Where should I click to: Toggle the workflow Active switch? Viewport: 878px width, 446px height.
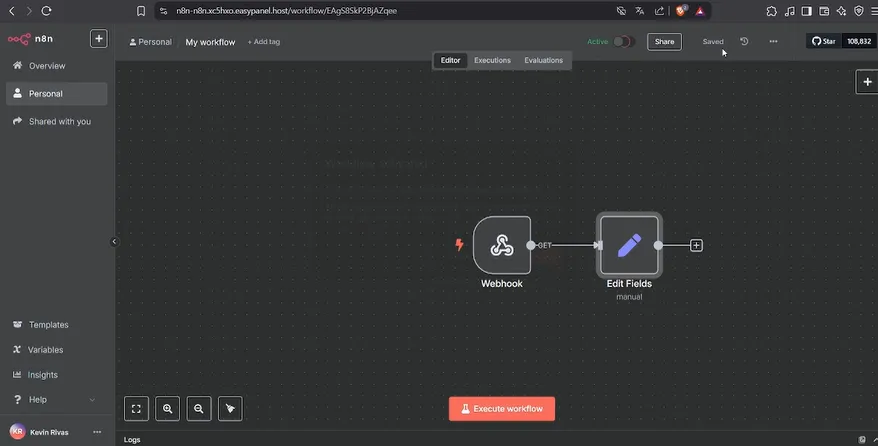click(x=624, y=42)
